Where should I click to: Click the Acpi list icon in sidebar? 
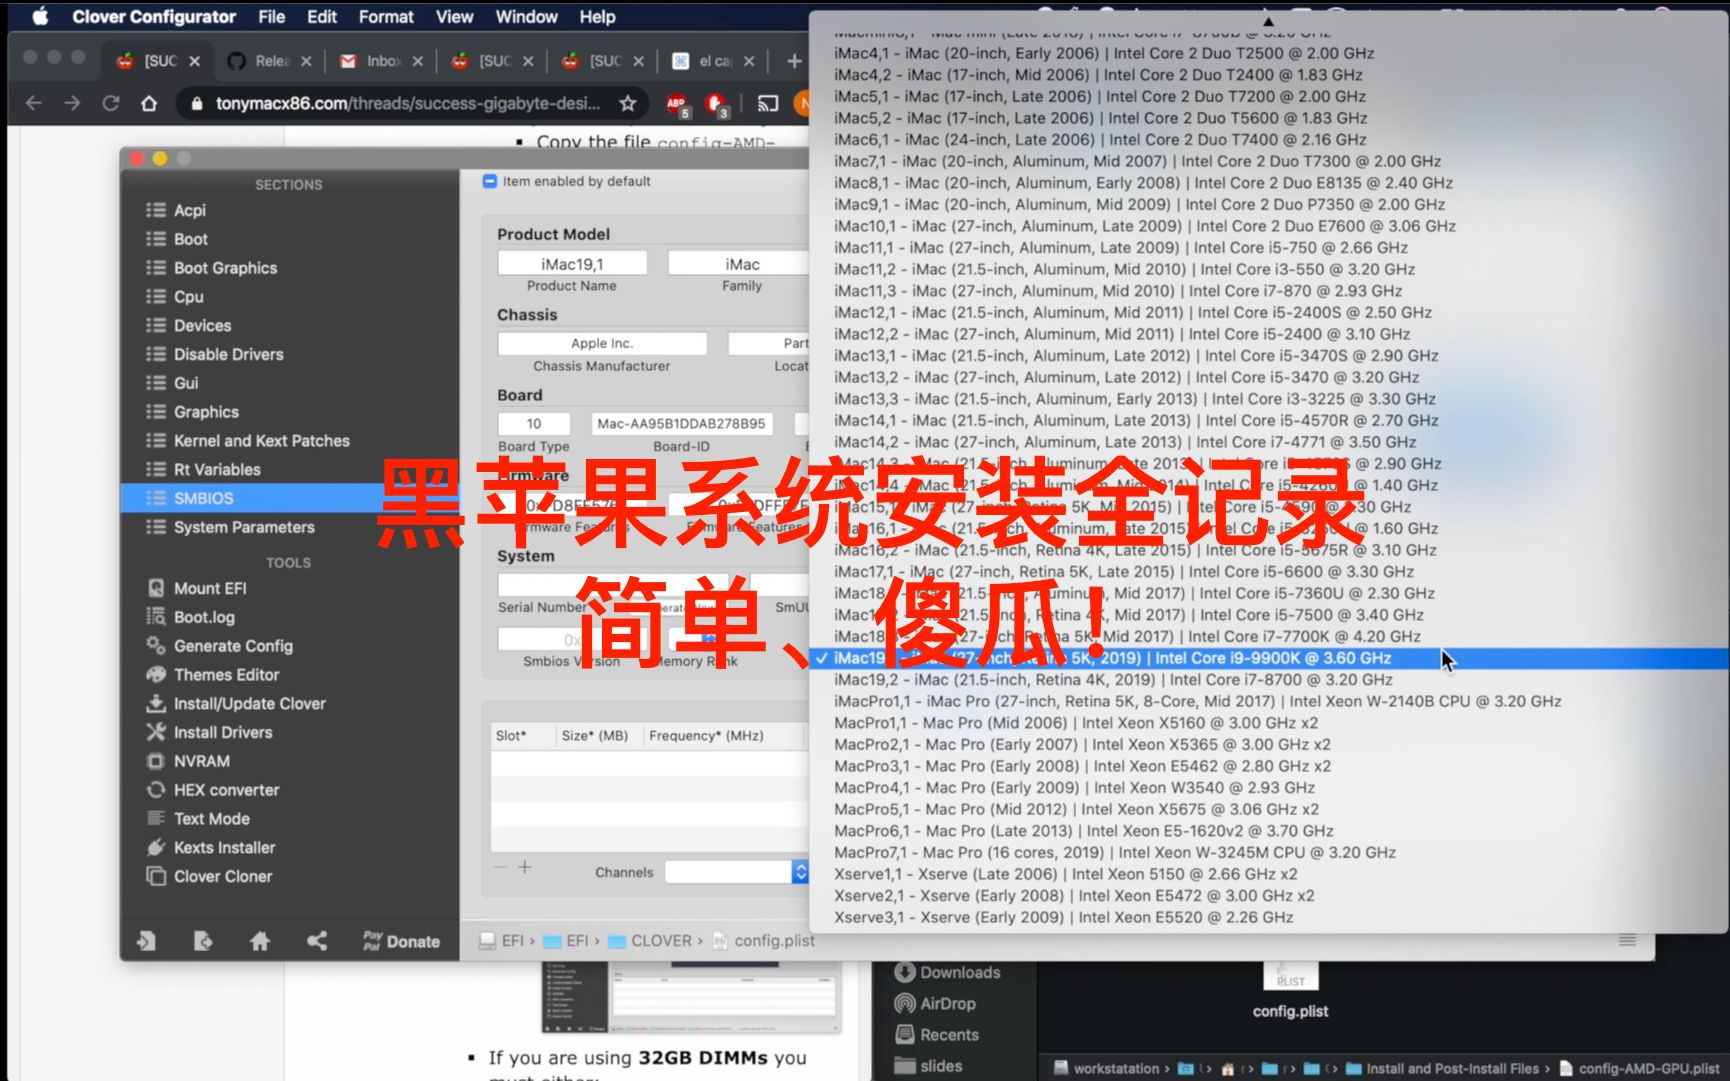[x=156, y=210]
